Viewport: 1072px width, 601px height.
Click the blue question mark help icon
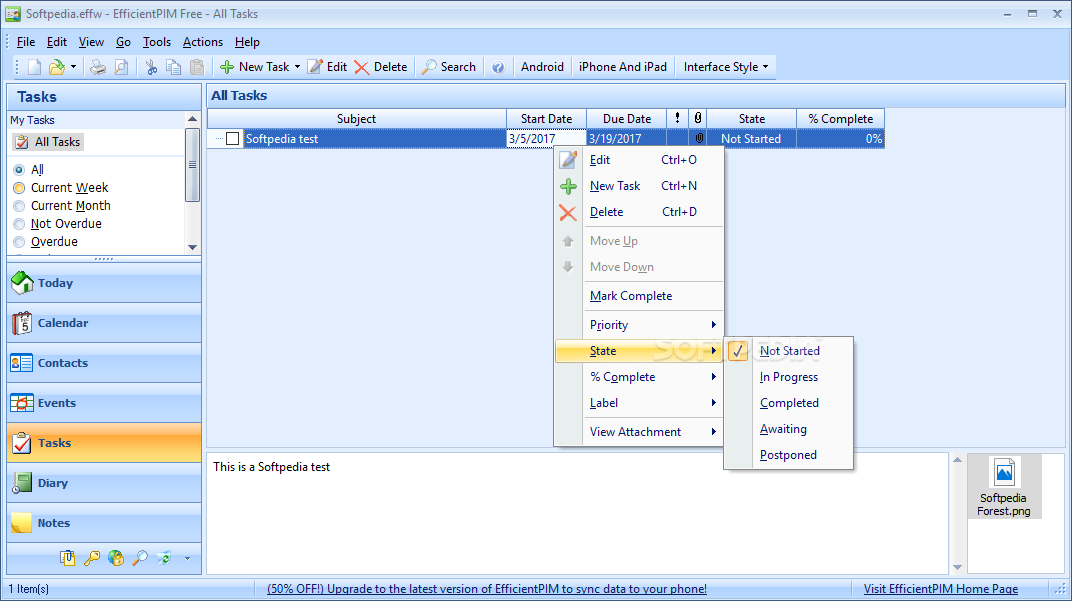(x=498, y=67)
